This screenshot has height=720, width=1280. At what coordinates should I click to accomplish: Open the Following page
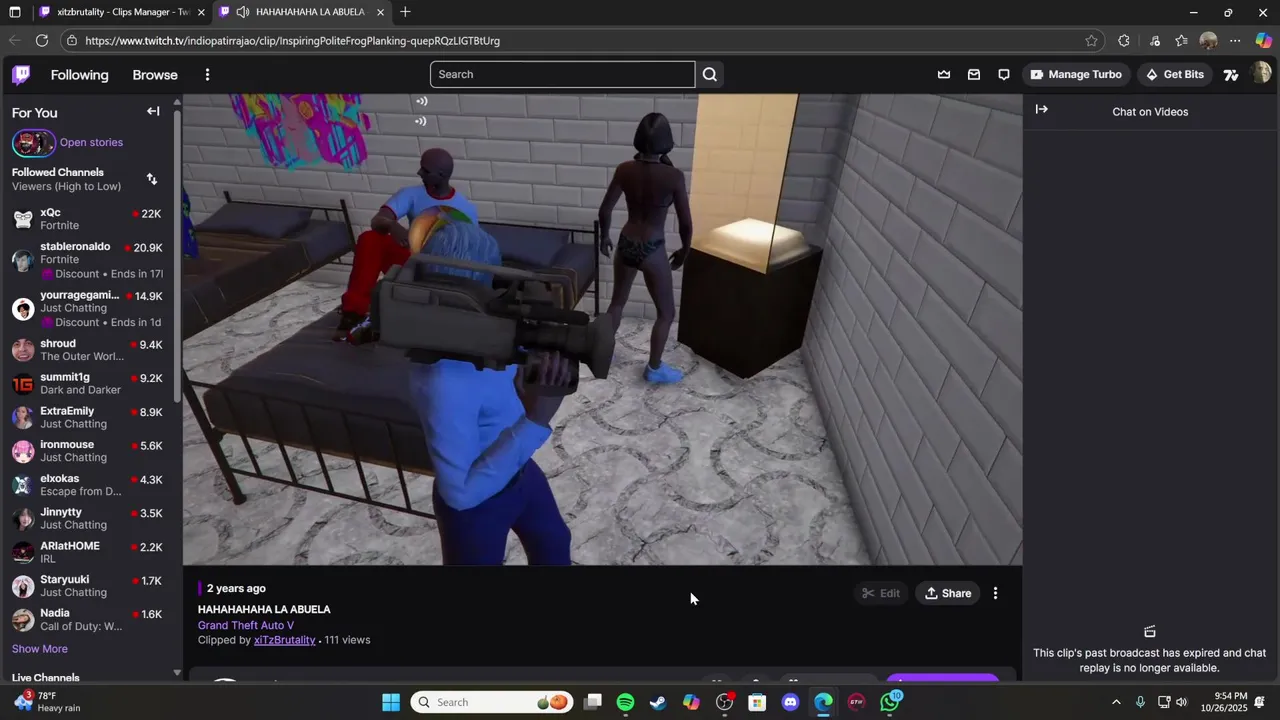pos(79,75)
